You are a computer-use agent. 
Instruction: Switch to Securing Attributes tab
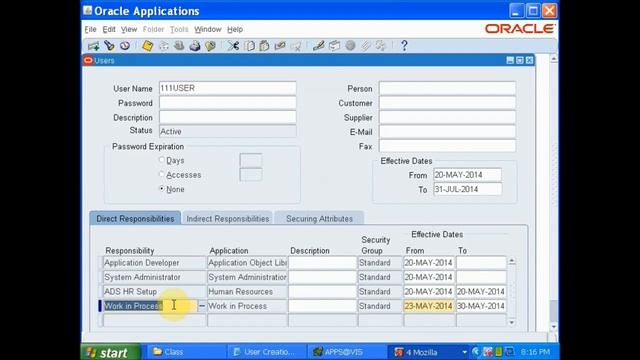pyautogui.click(x=319, y=218)
